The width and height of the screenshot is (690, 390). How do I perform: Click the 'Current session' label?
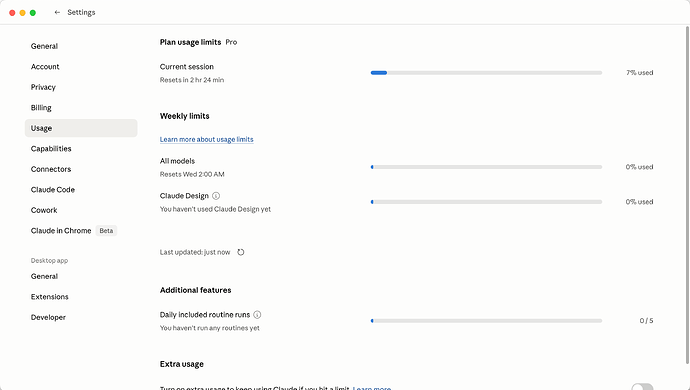point(187,66)
